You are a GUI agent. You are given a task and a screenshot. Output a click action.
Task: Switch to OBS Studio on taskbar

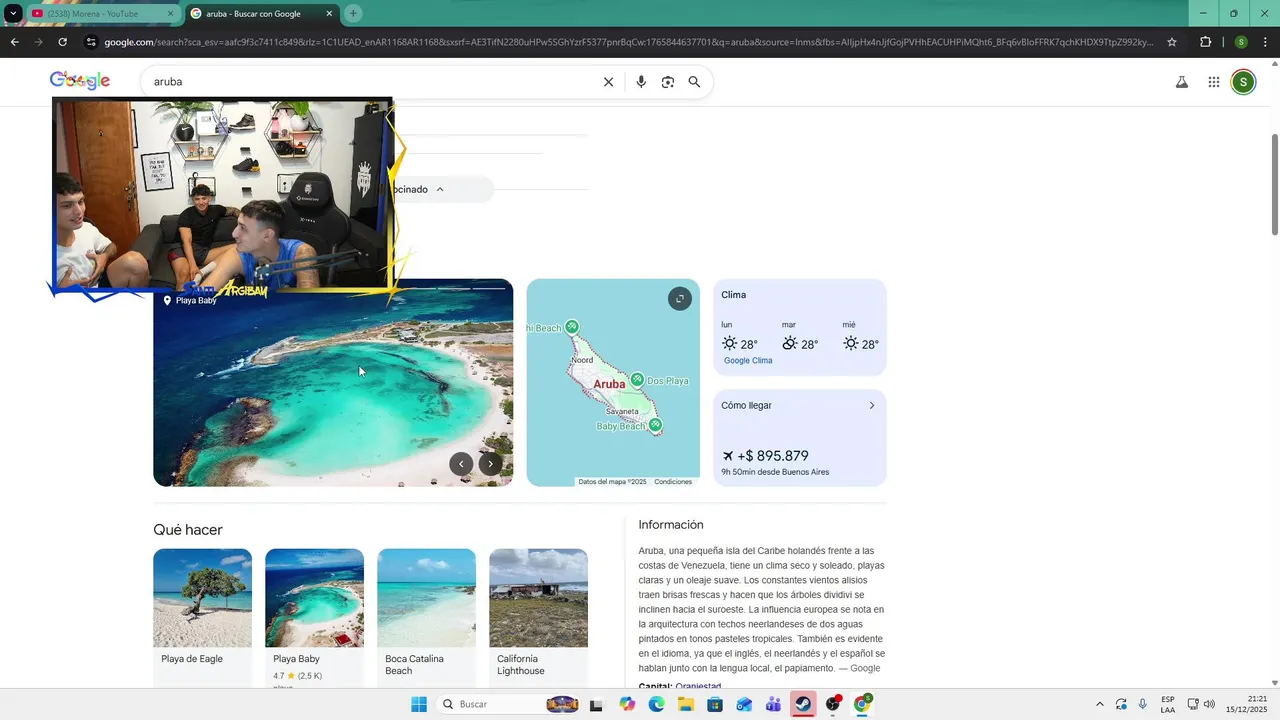(x=833, y=704)
